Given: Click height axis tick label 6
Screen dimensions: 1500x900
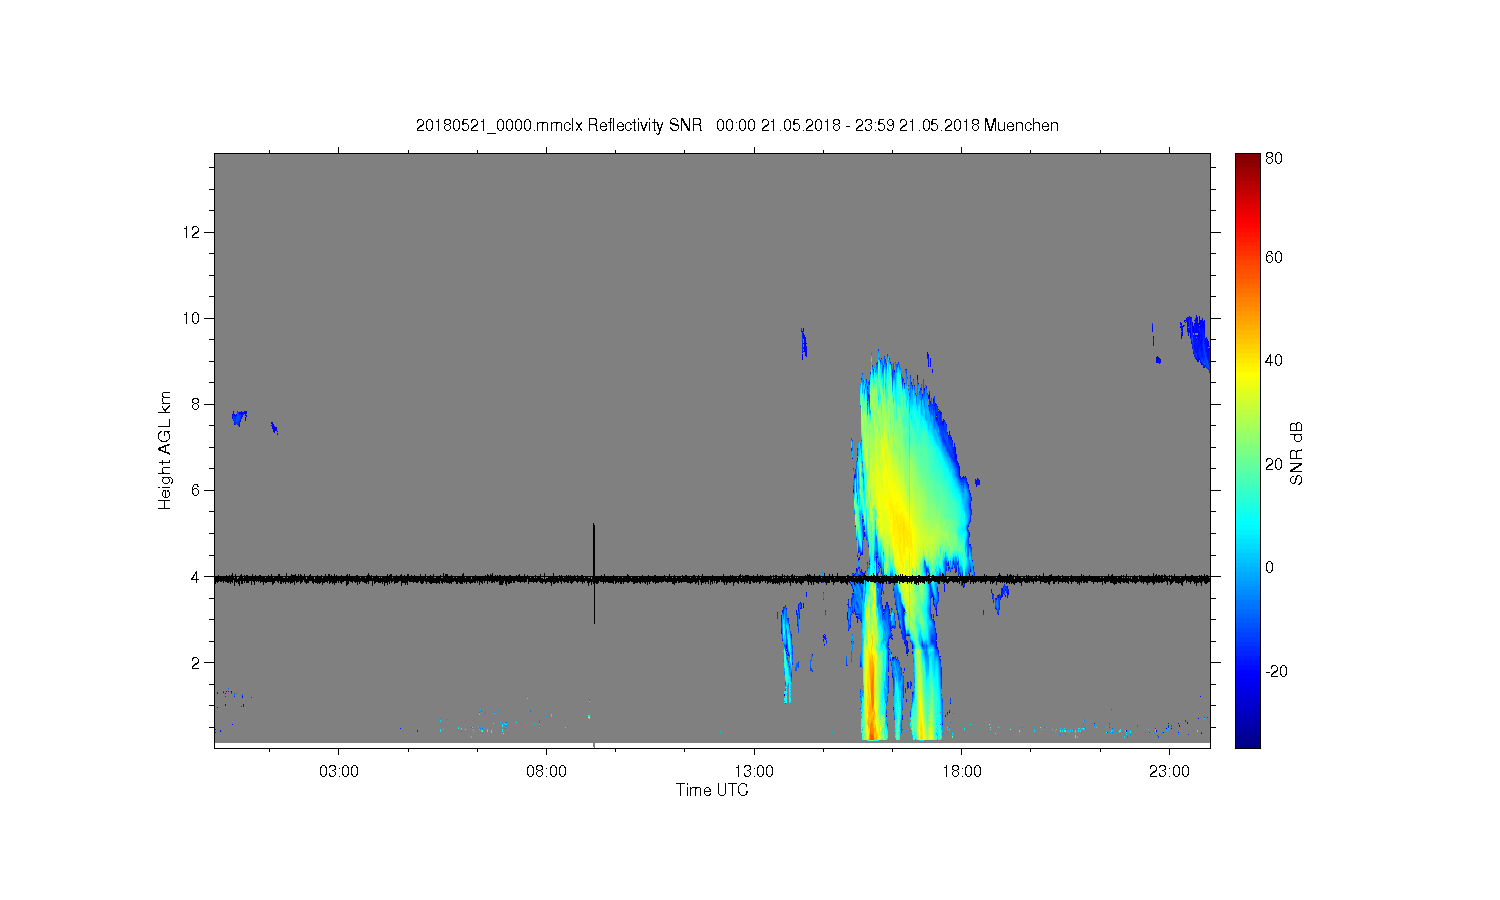Looking at the screenshot, I should [194, 490].
